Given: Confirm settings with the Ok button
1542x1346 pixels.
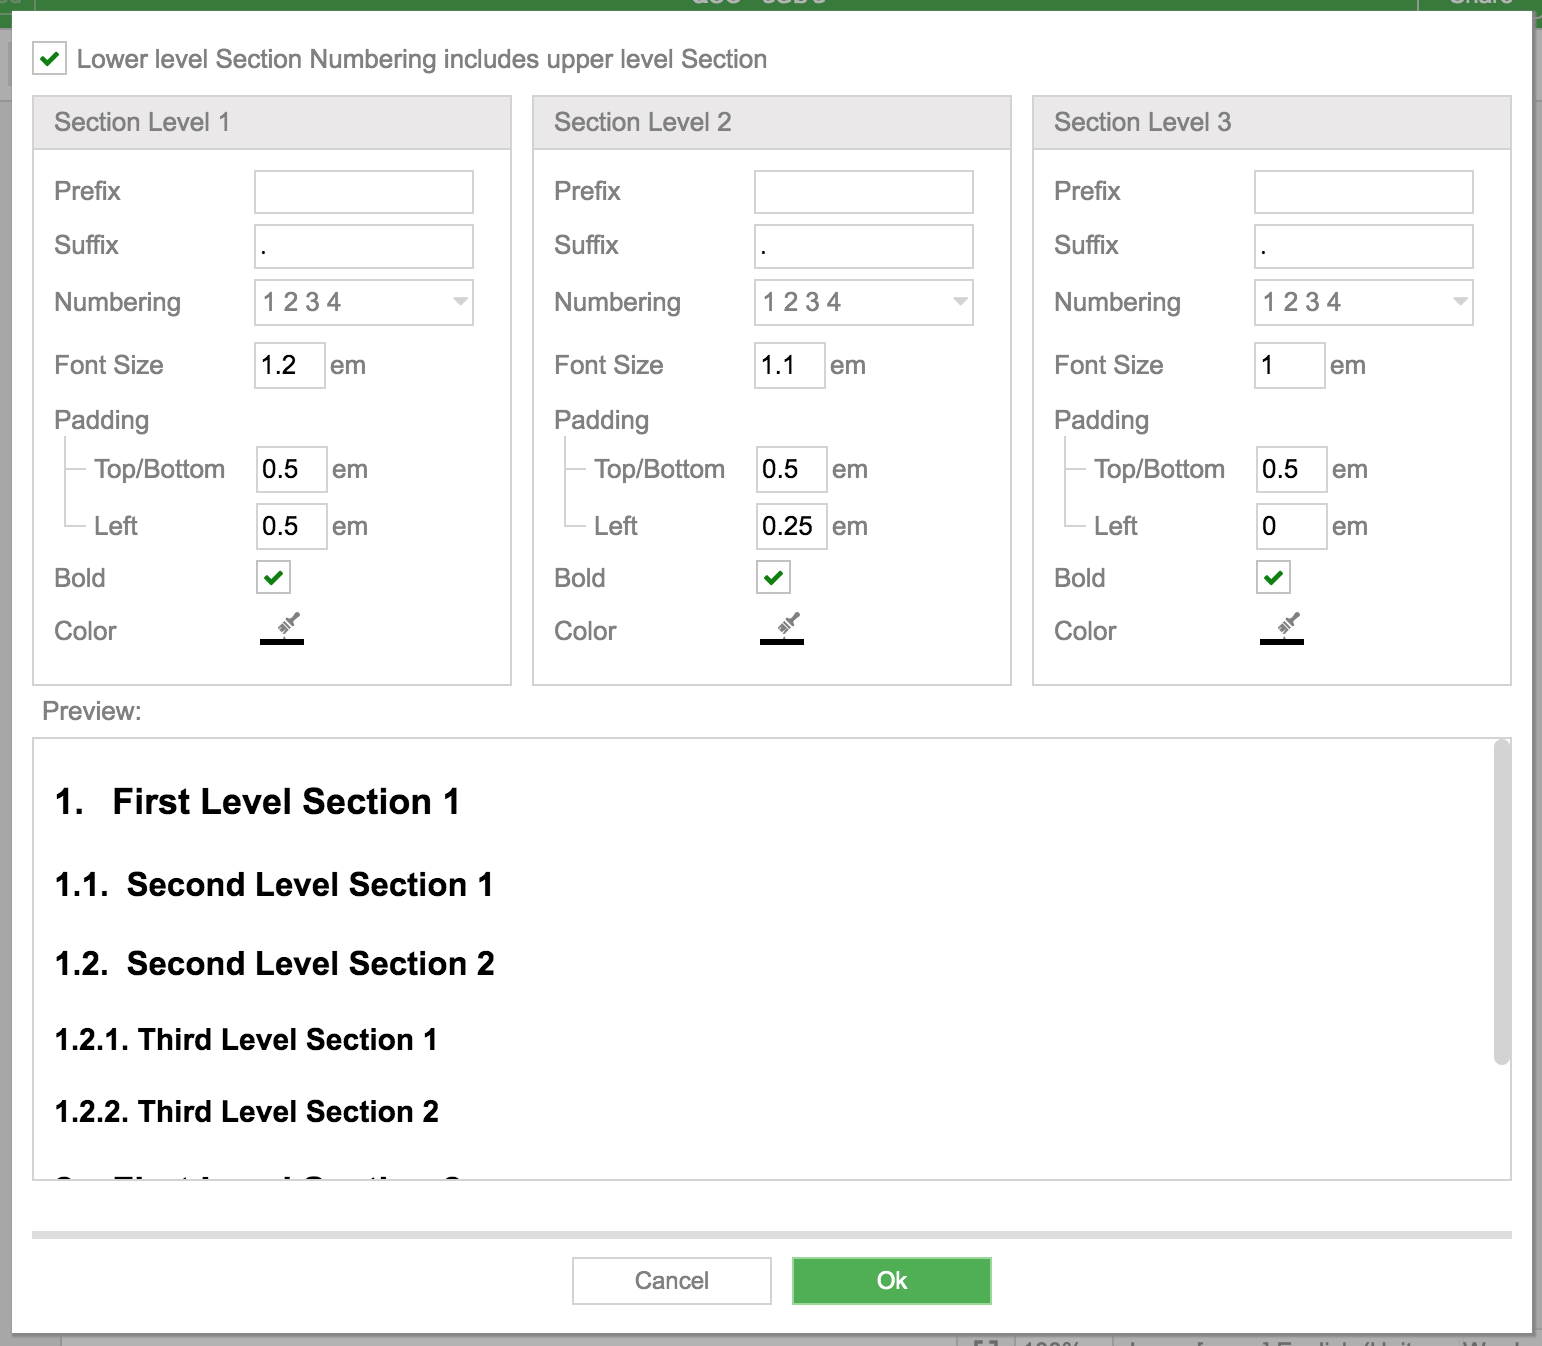Looking at the screenshot, I should tap(892, 1281).
